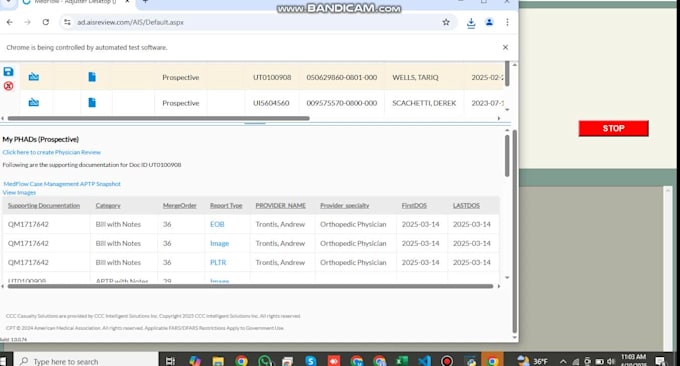Screen dimensions: 680x366
Task: Open the Python app taskbar icon
Action: coord(470,361)
